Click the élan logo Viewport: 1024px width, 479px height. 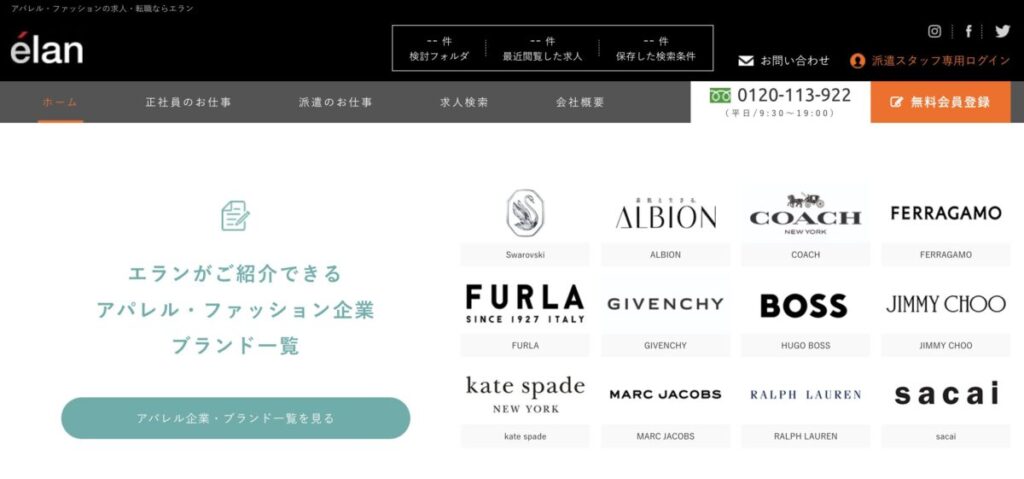pos(46,48)
